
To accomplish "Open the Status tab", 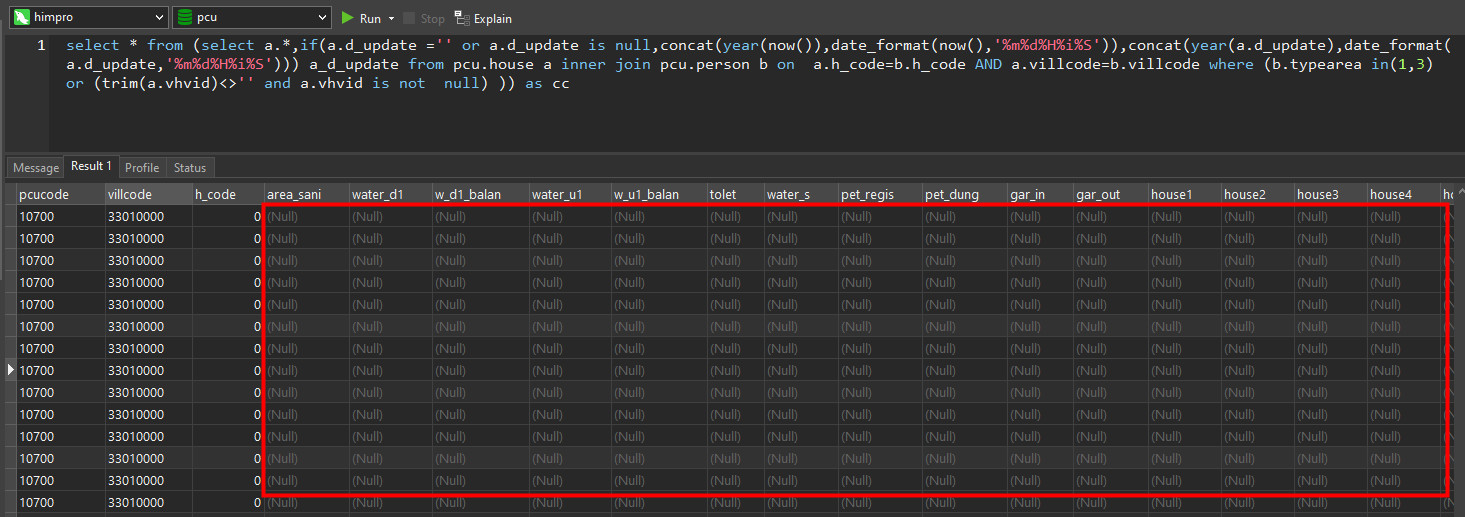I will click(x=190, y=168).
